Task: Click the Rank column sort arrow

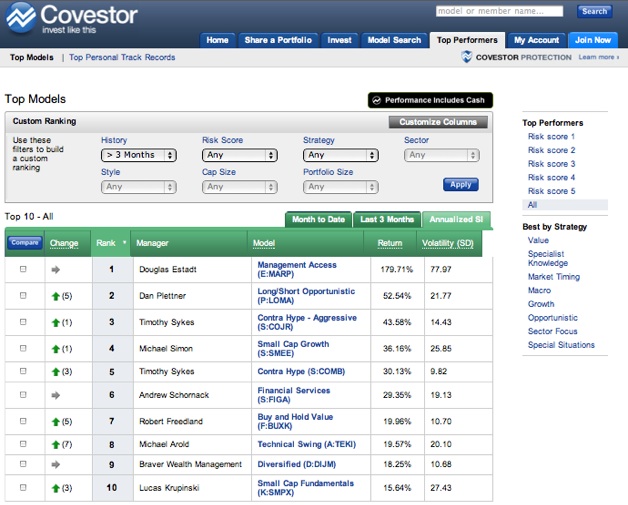Action: pos(125,242)
